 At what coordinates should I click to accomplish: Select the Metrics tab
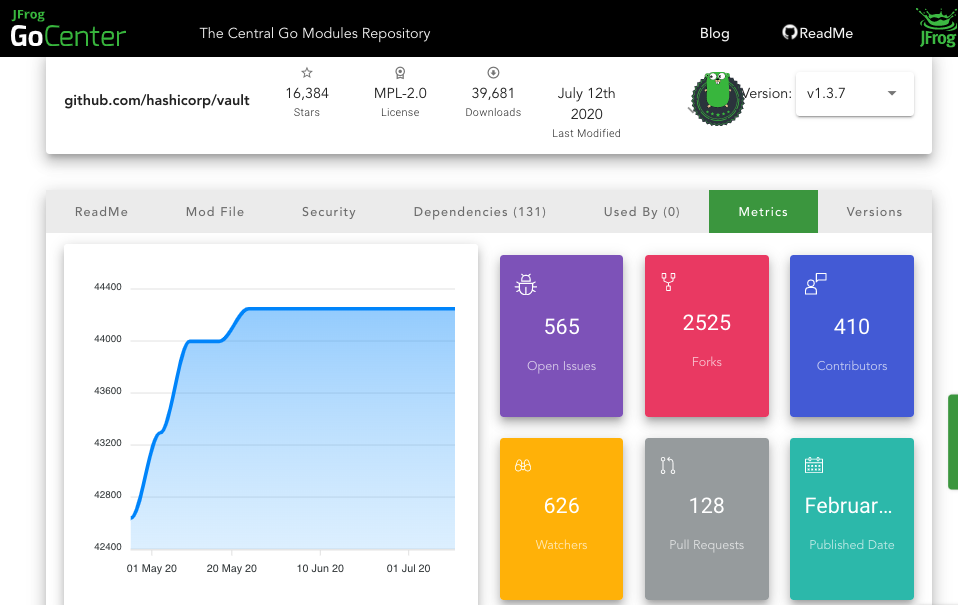[763, 211]
